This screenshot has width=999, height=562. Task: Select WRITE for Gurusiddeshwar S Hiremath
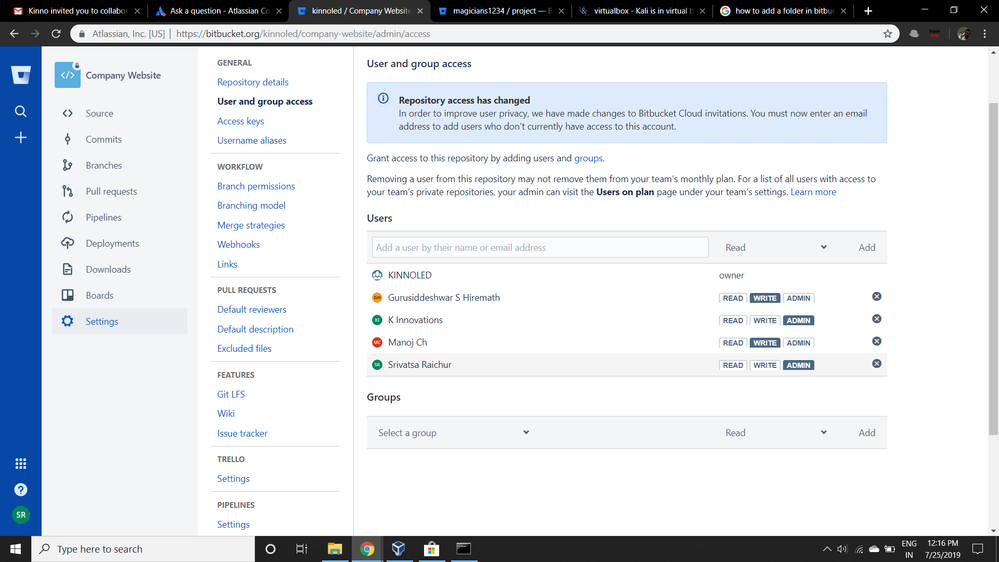pyautogui.click(x=765, y=298)
